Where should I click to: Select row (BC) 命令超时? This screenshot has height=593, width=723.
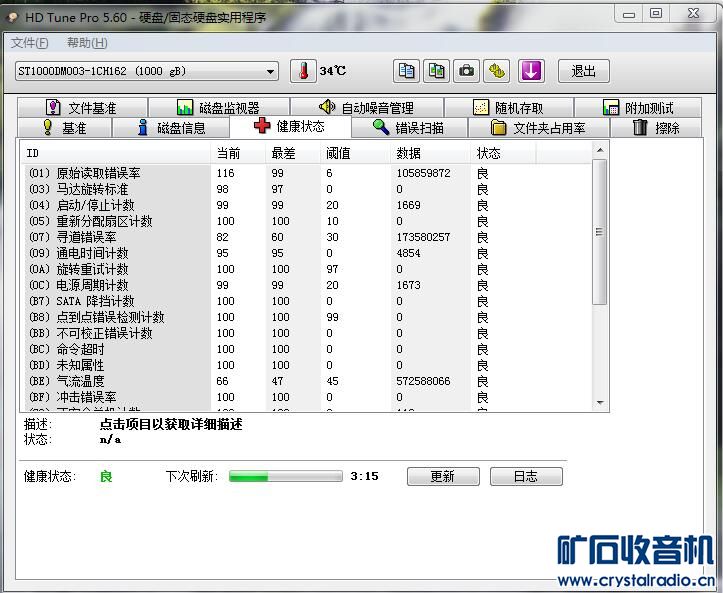coord(306,349)
